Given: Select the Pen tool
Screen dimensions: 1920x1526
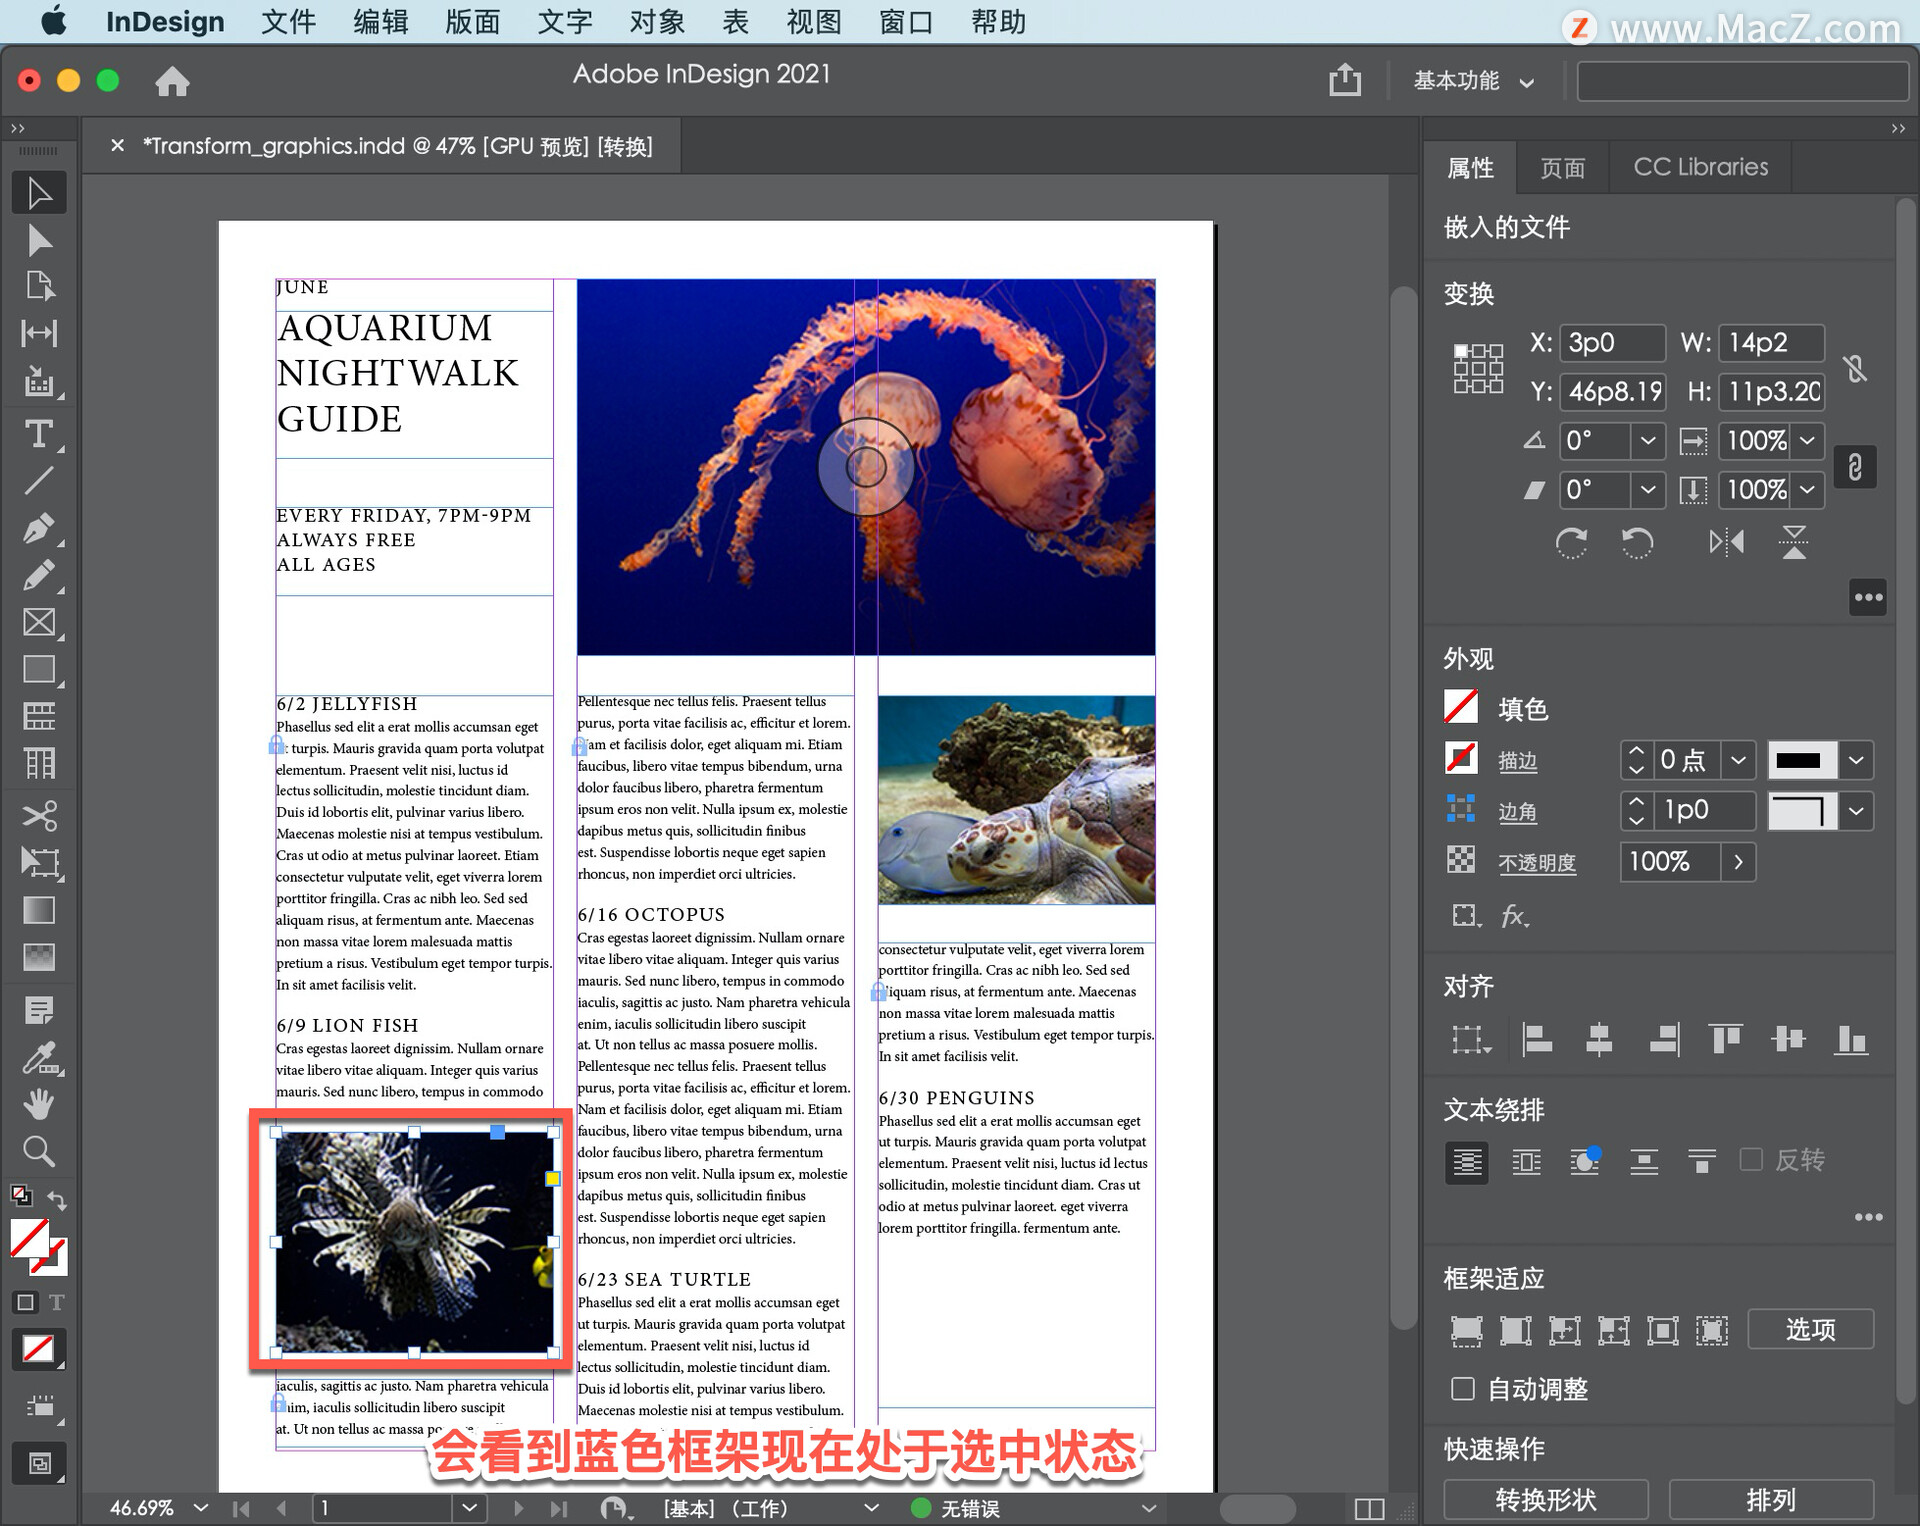Looking at the screenshot, I should (x=39, y=528).
